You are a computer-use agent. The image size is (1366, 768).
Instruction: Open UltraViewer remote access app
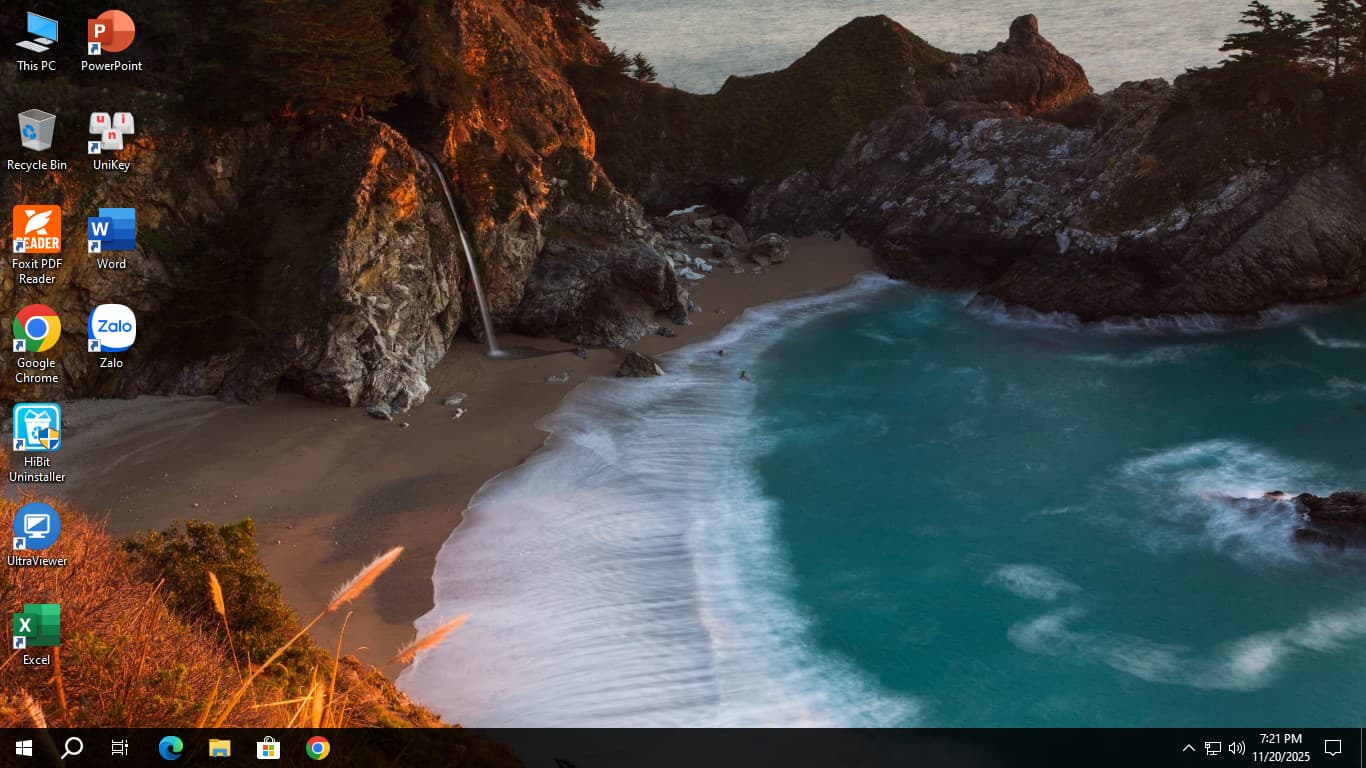point(36,527)
